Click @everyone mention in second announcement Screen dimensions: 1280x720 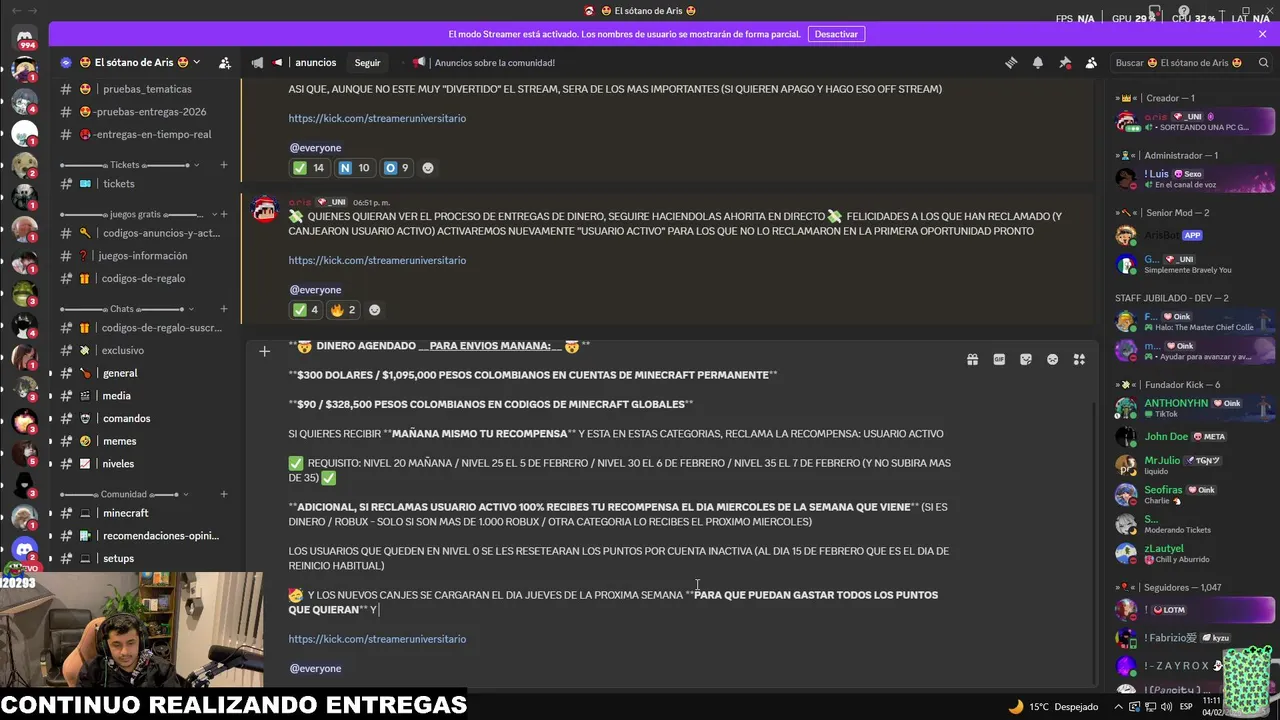315,290
